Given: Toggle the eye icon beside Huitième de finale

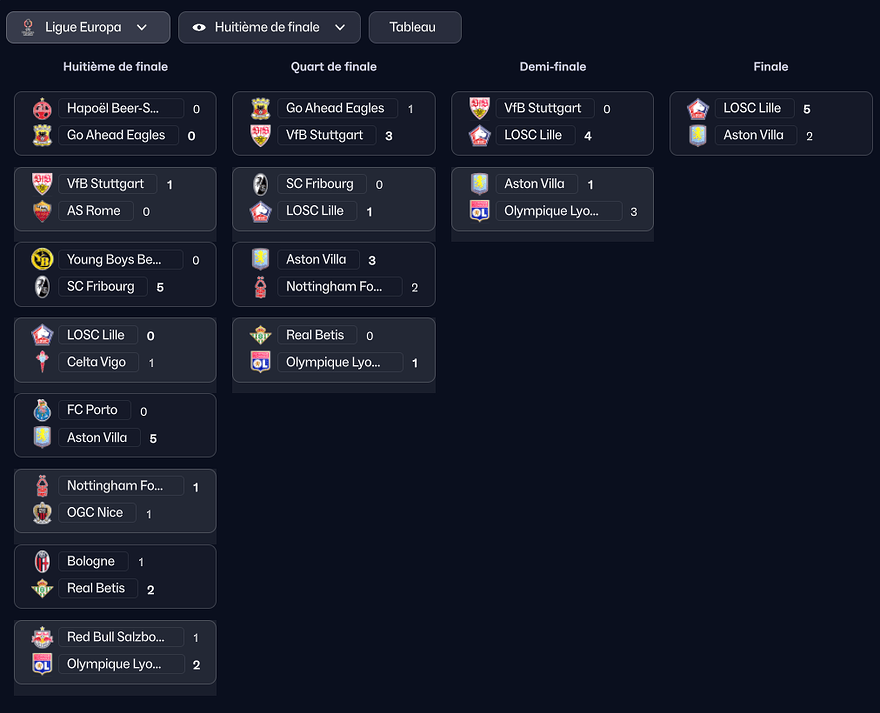Looking at the screenshot, I should click(x=199, y=28).
